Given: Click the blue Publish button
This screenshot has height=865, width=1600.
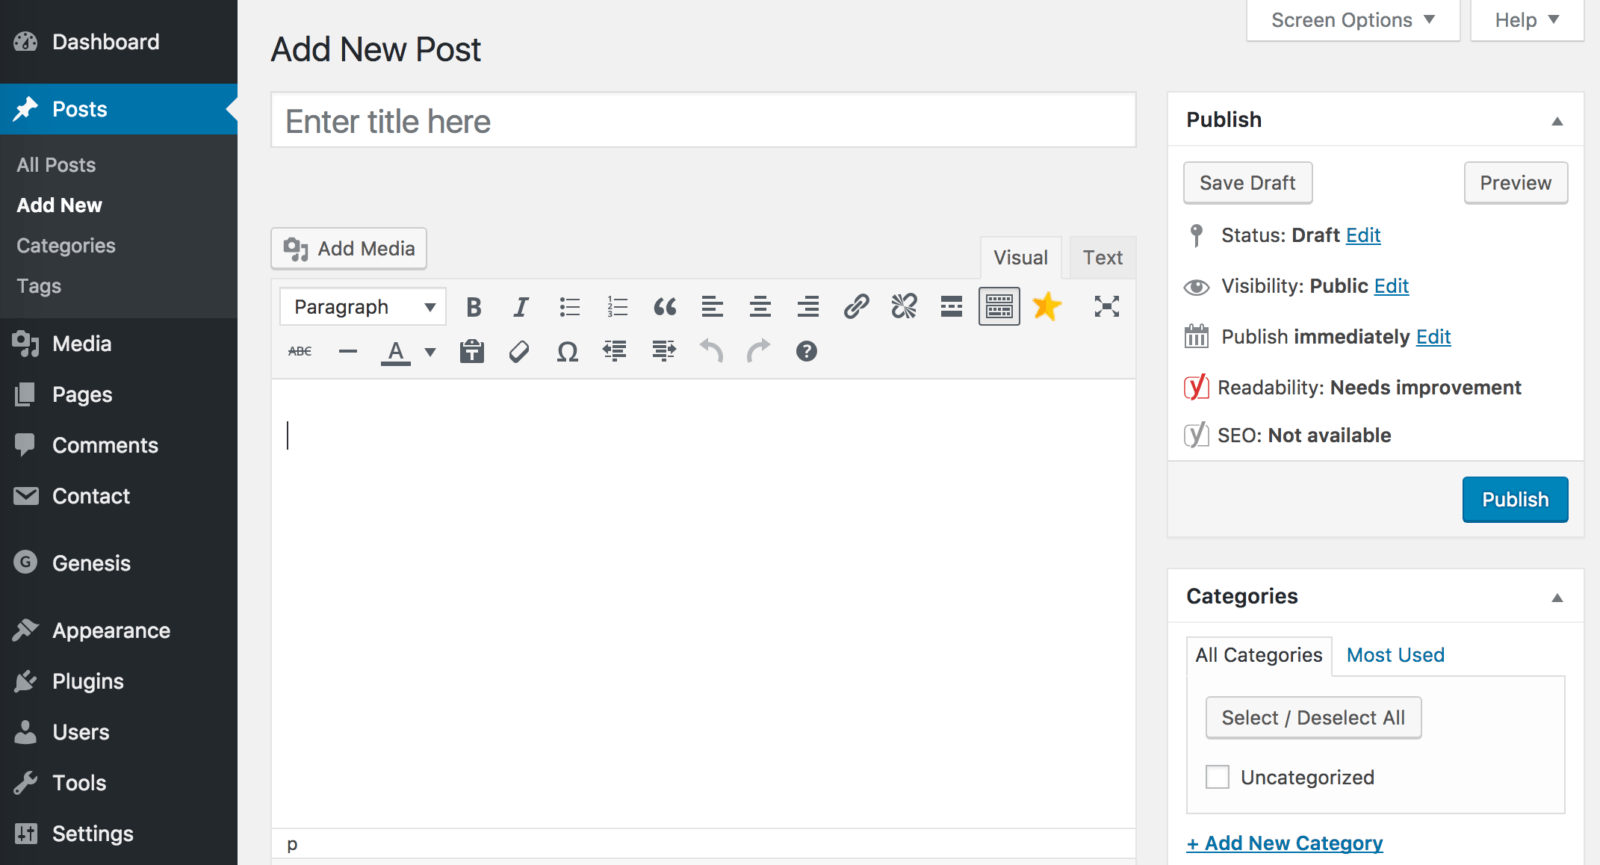Looking at the screenshot, I should [x=1514, y=500].
